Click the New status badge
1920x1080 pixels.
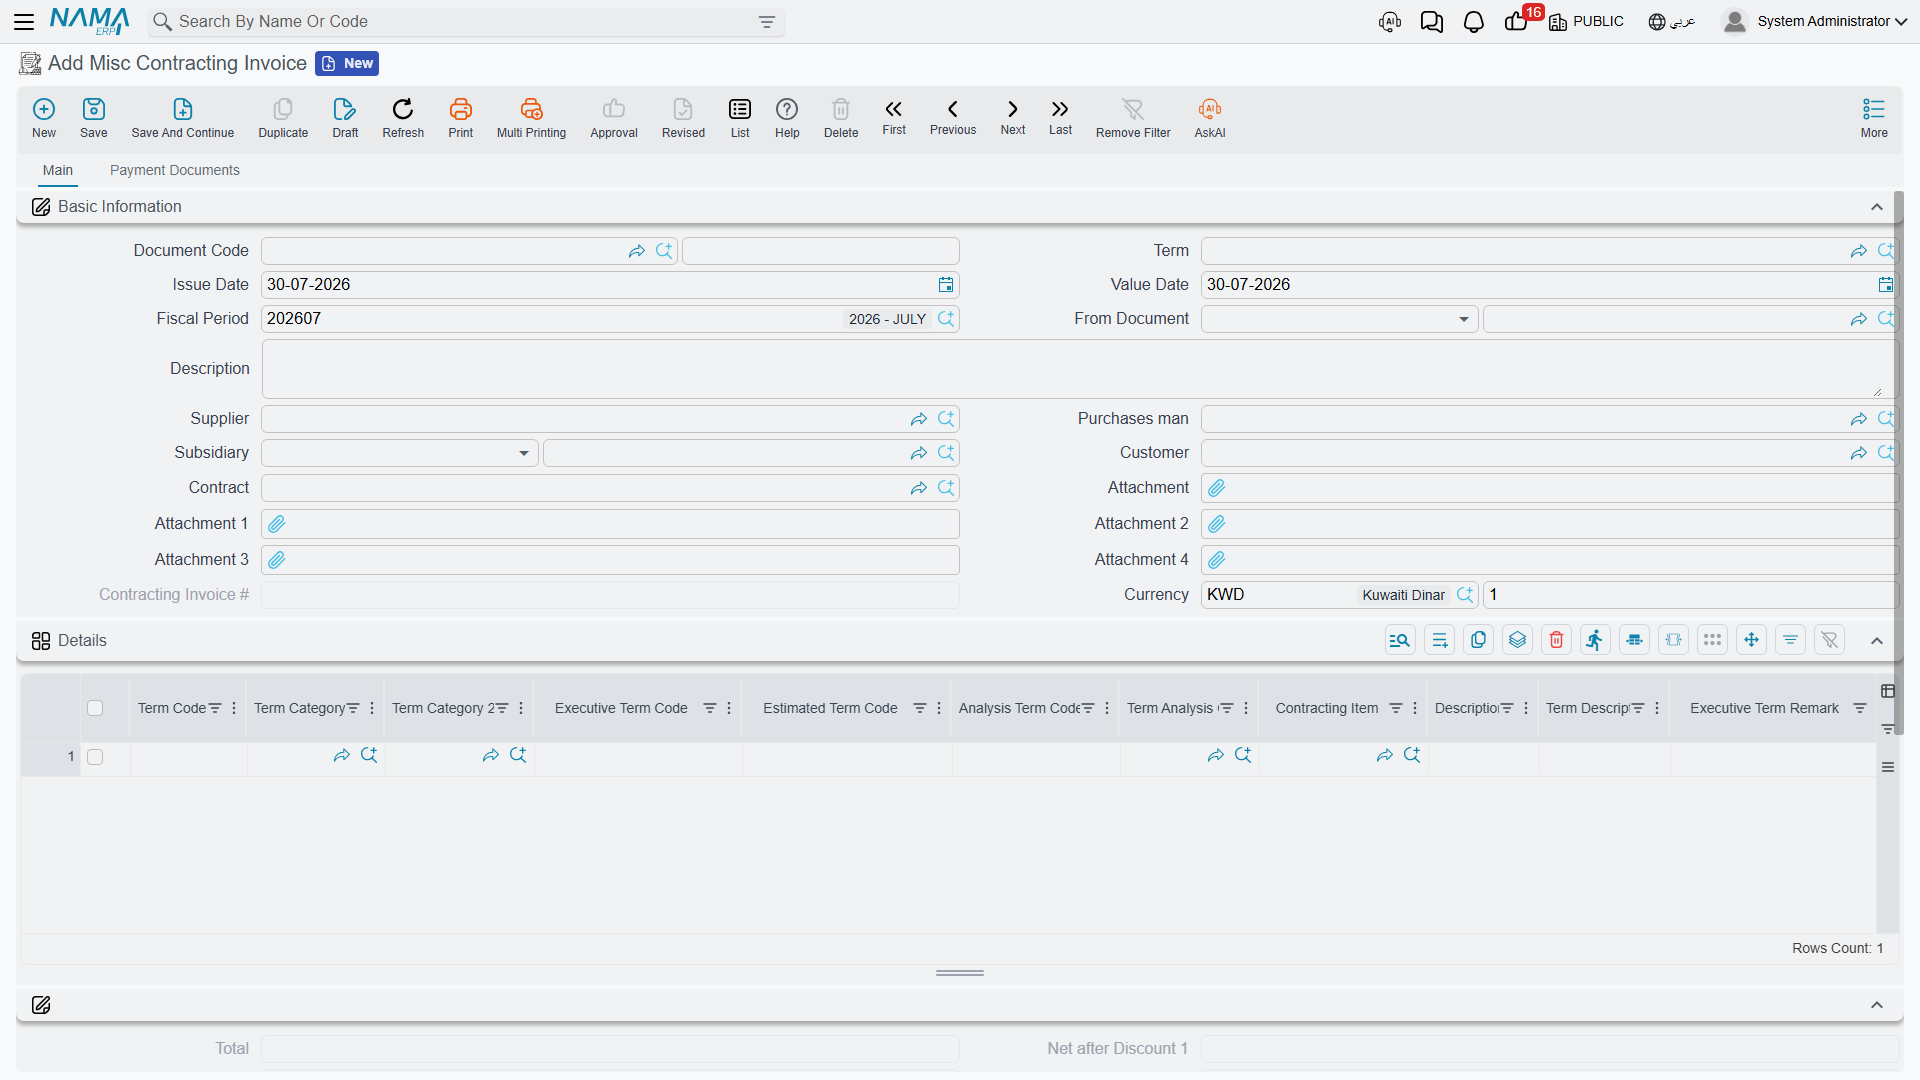pos(347,63)
